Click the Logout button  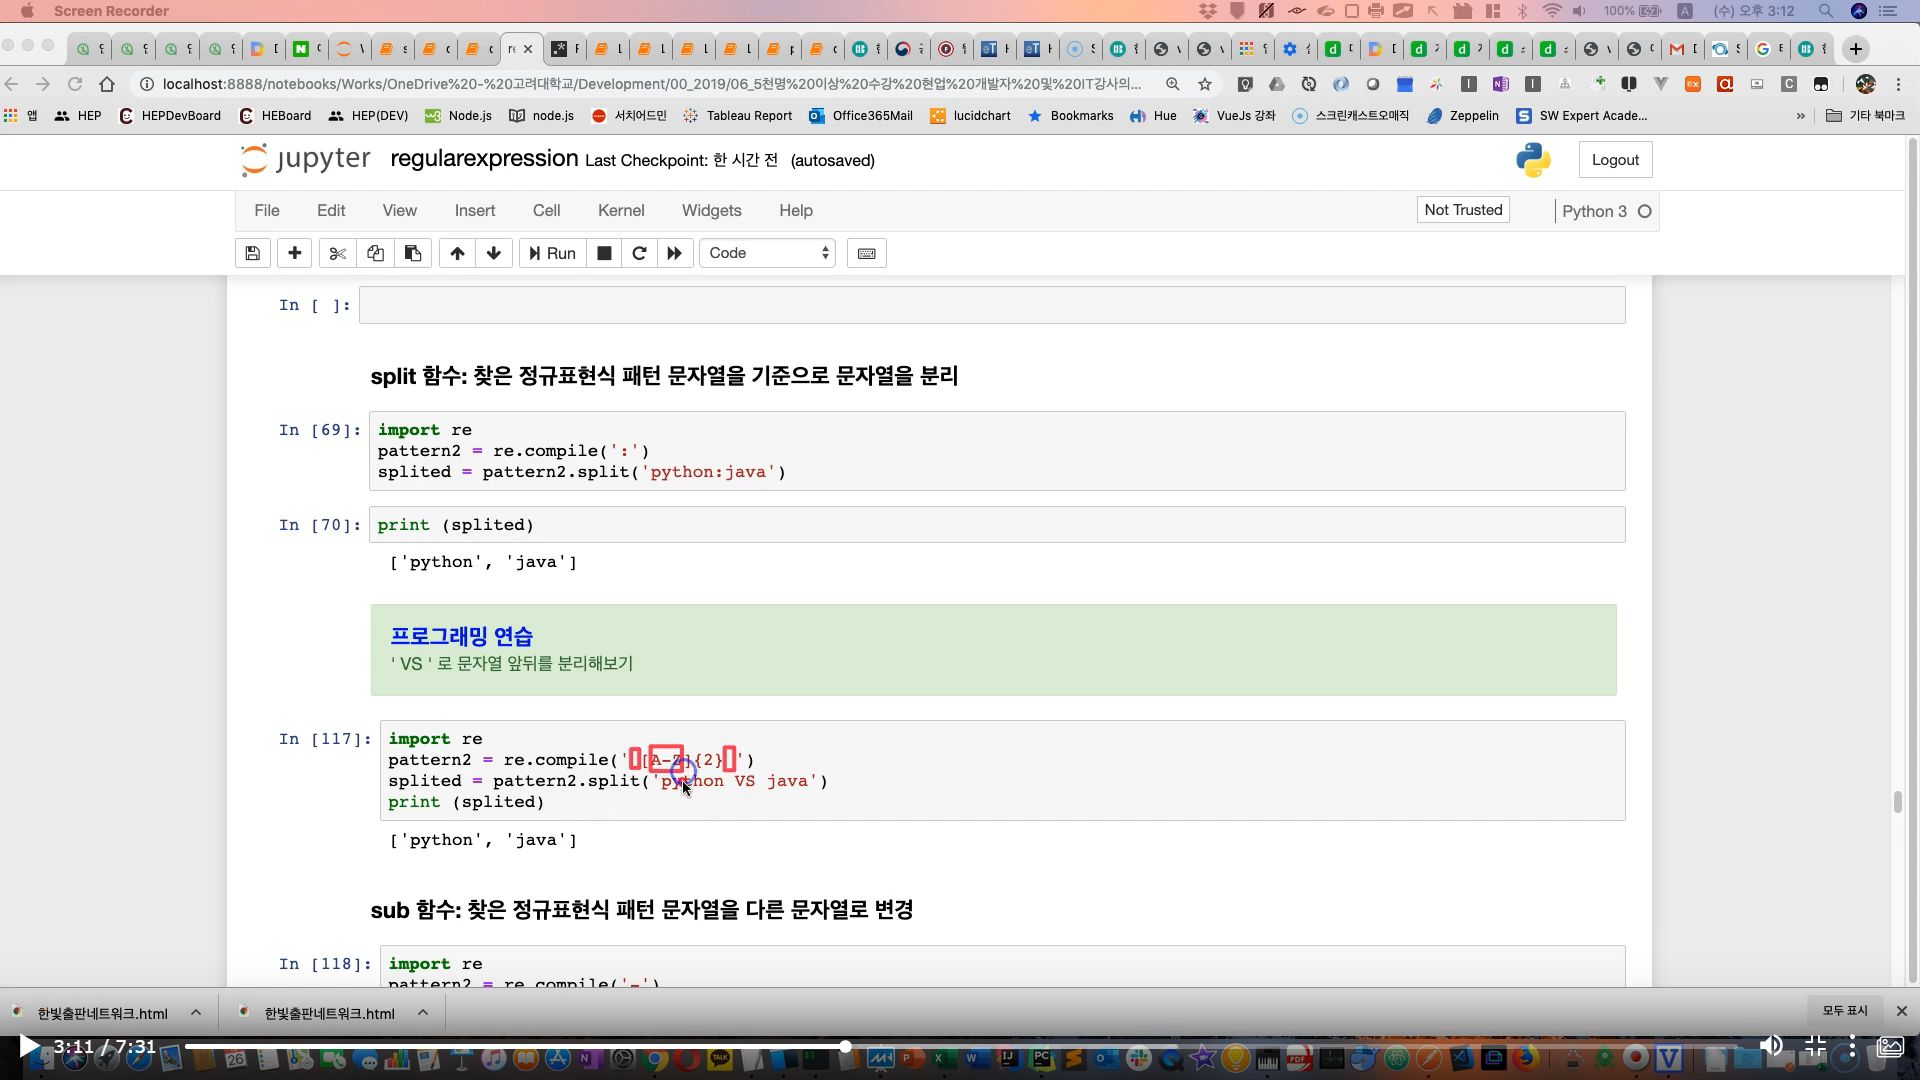1615,160
